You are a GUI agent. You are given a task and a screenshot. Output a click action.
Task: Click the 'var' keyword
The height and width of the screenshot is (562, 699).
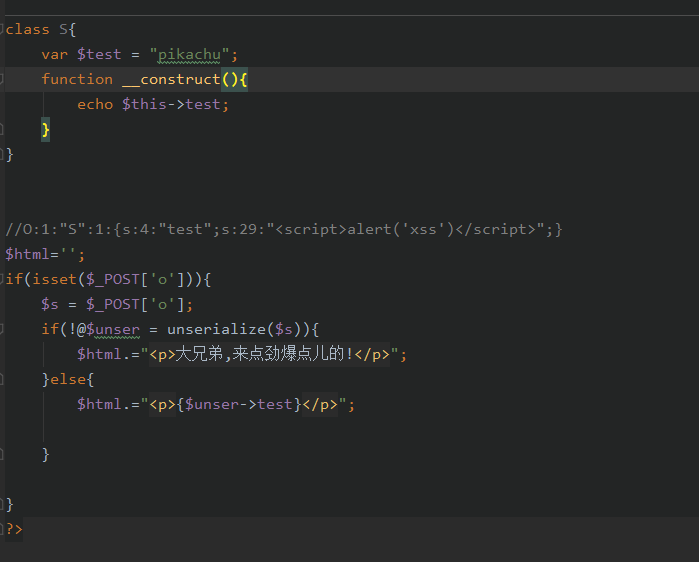[54, 54]
